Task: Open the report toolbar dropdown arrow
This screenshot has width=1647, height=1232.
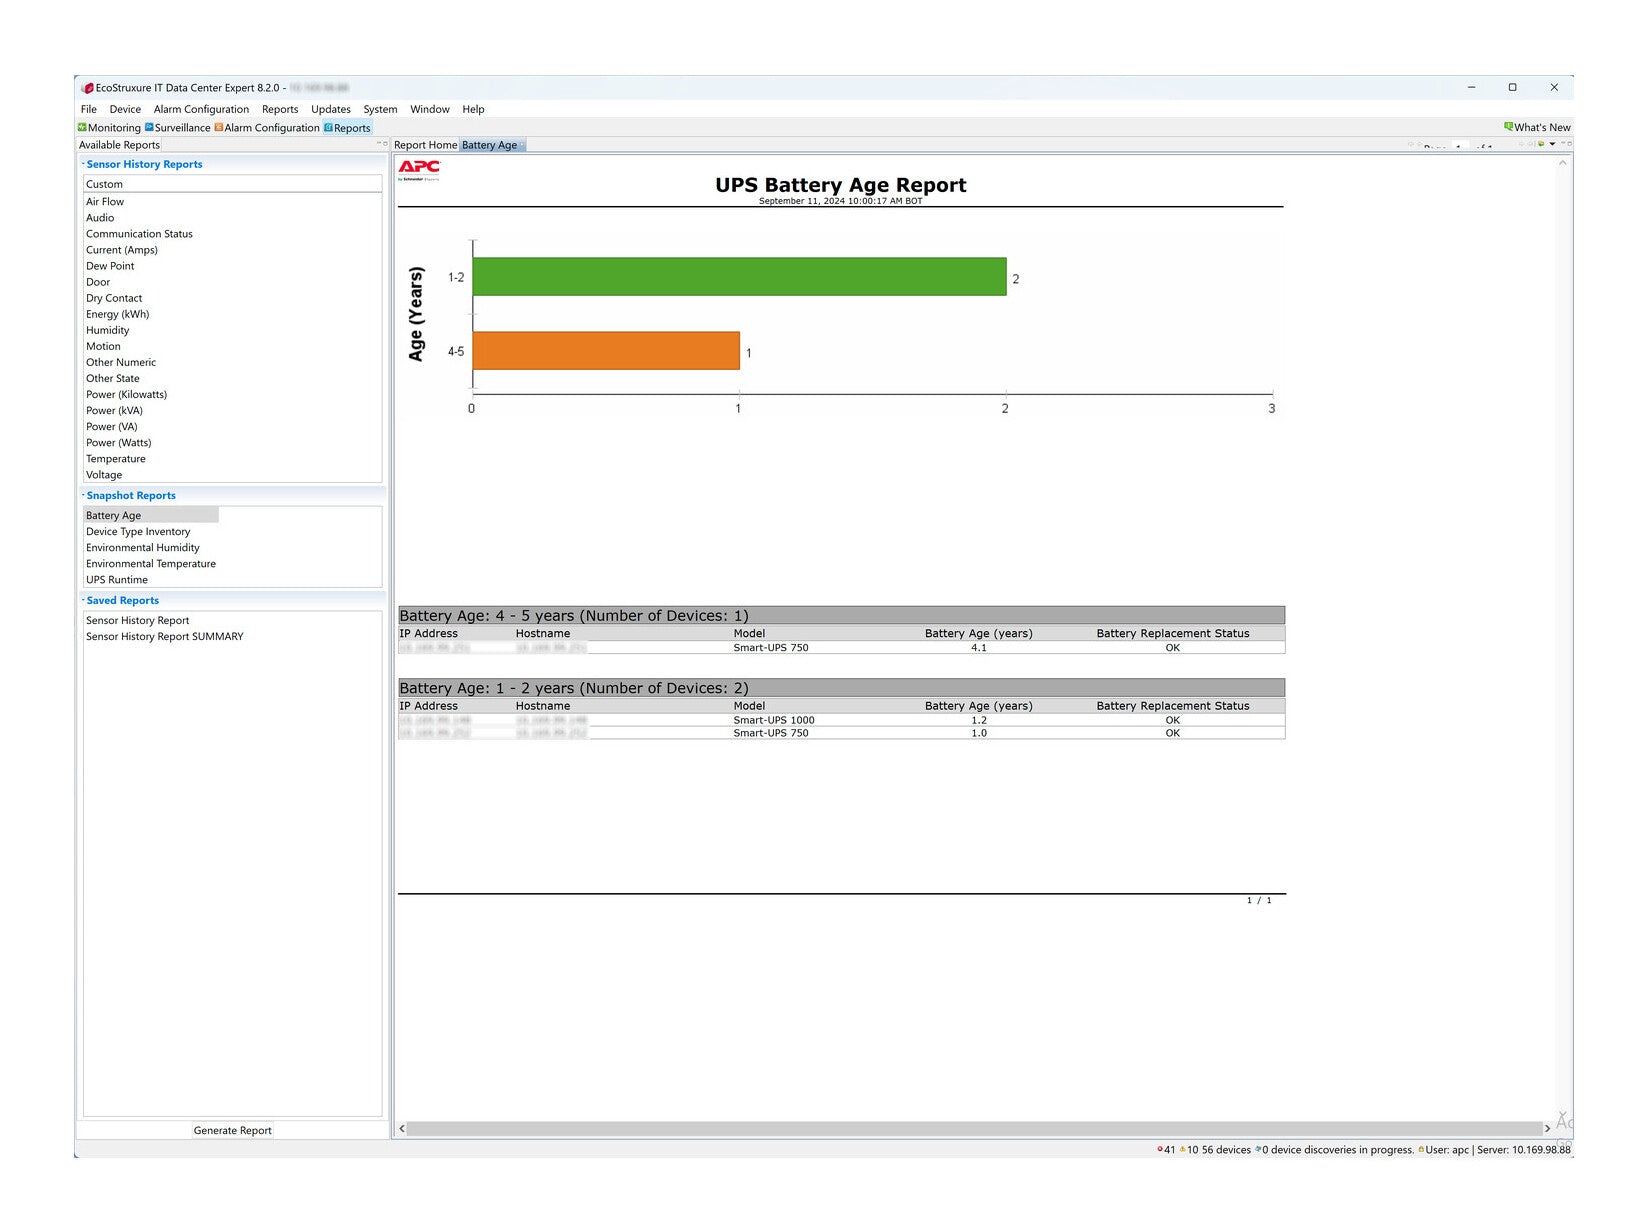Action: click(x=1552, y=144)
